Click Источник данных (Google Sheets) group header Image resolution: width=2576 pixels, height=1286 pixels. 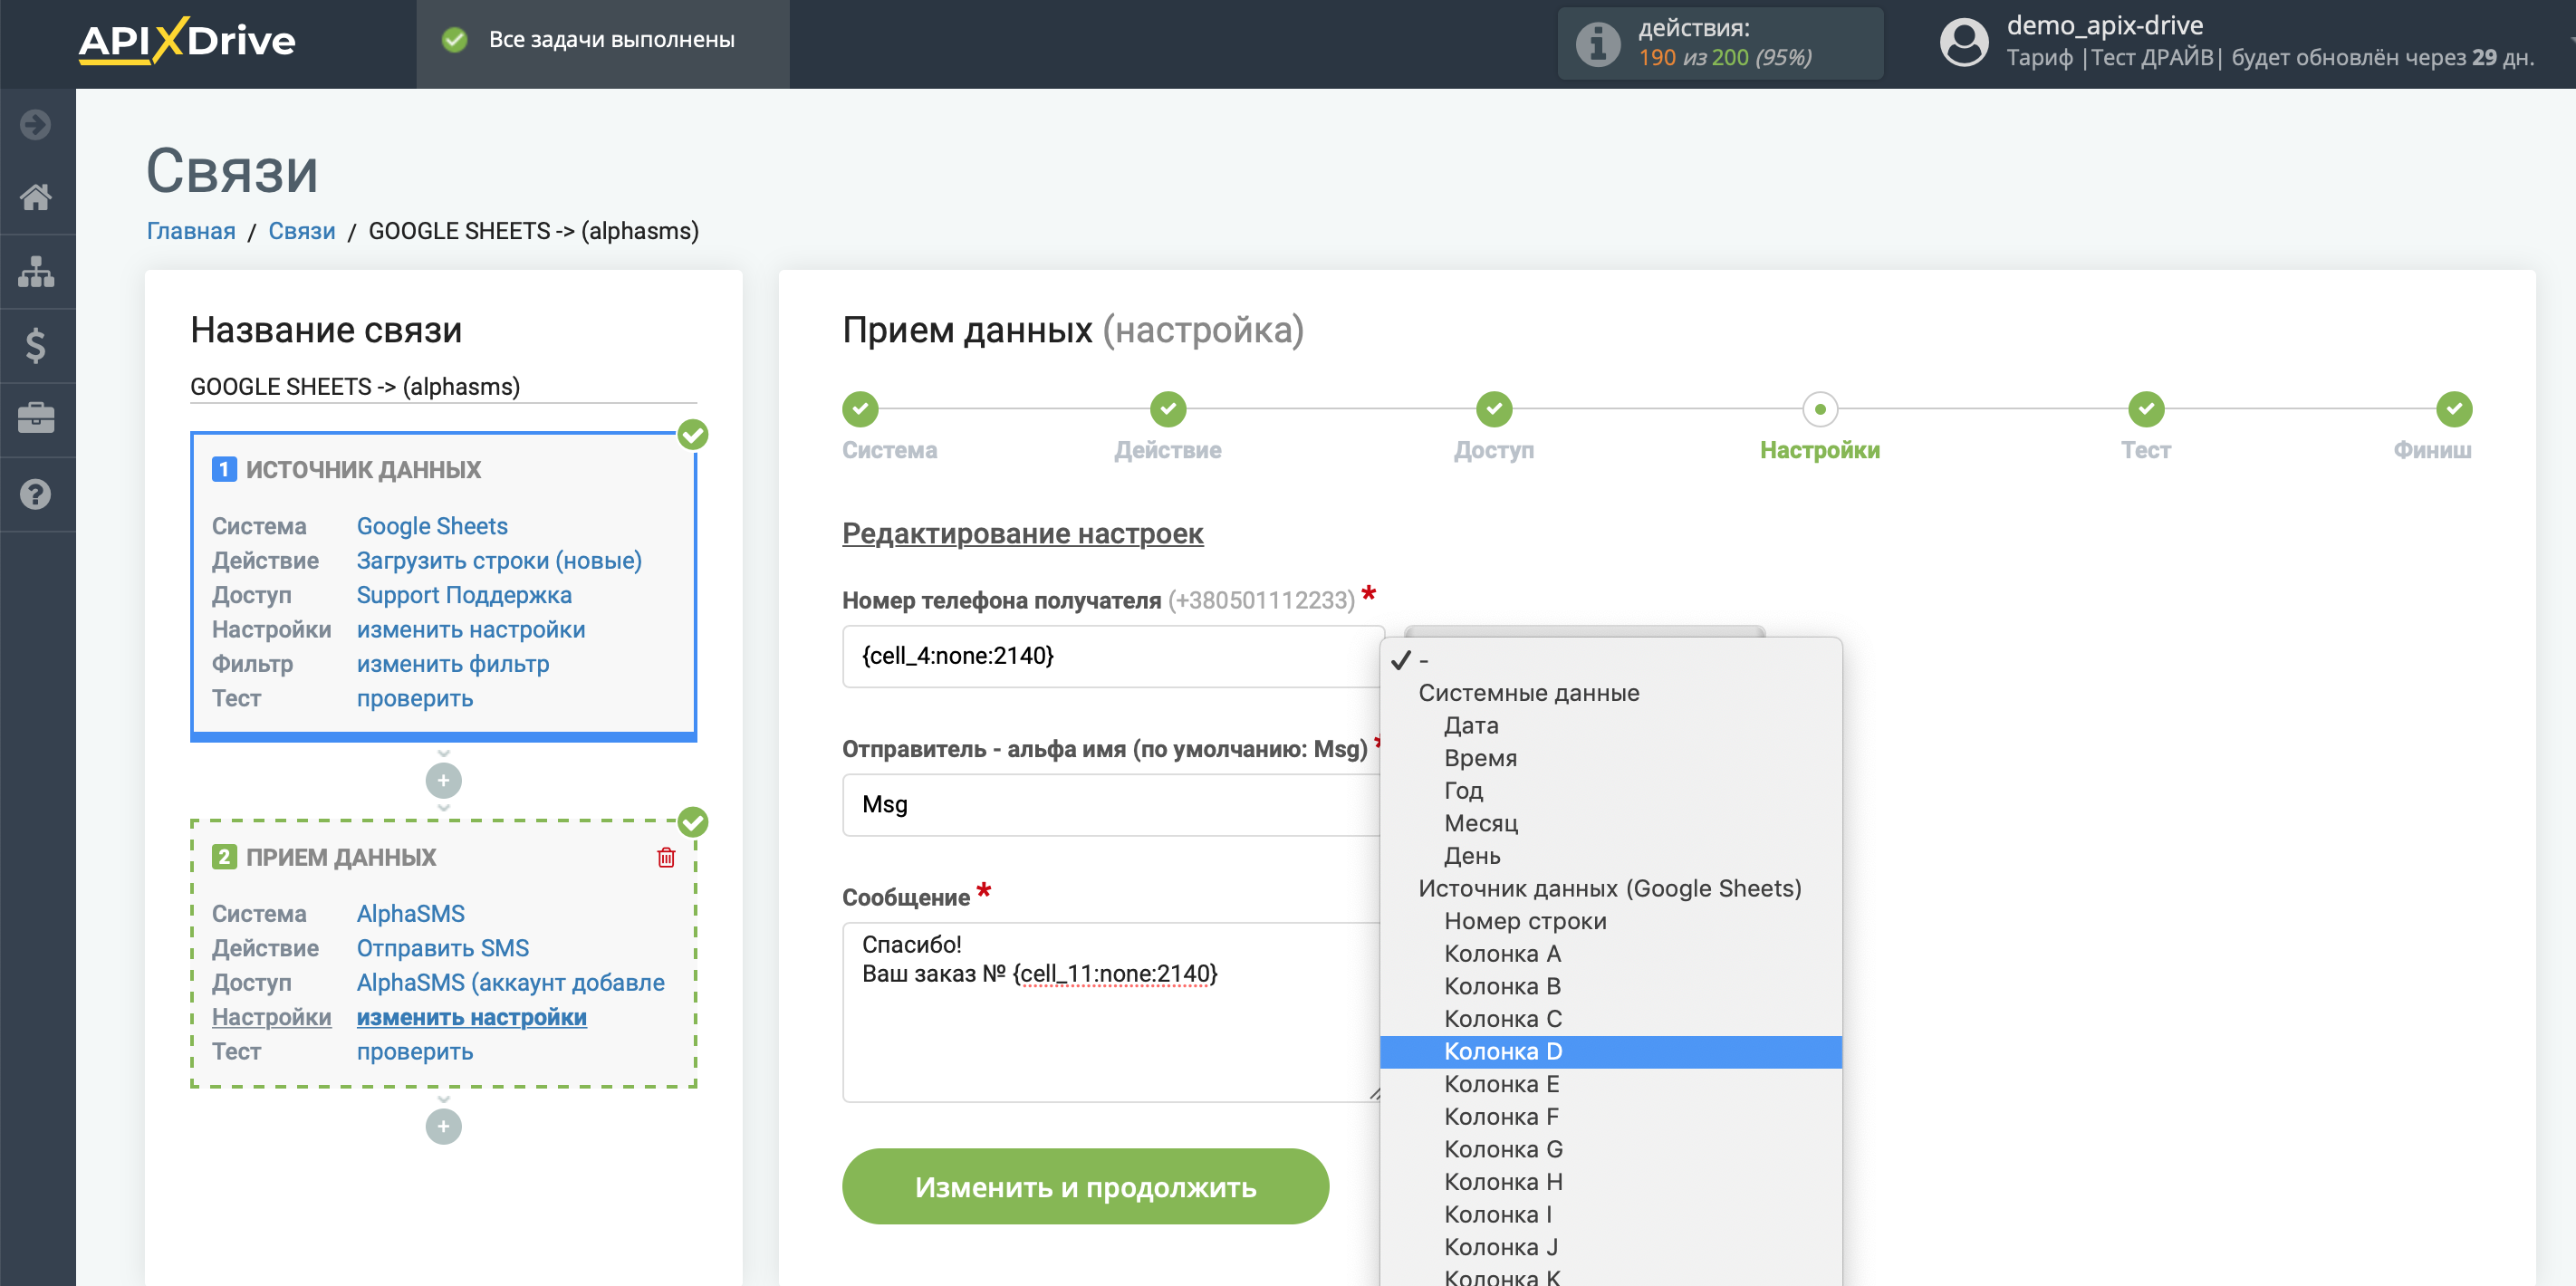1610,888
